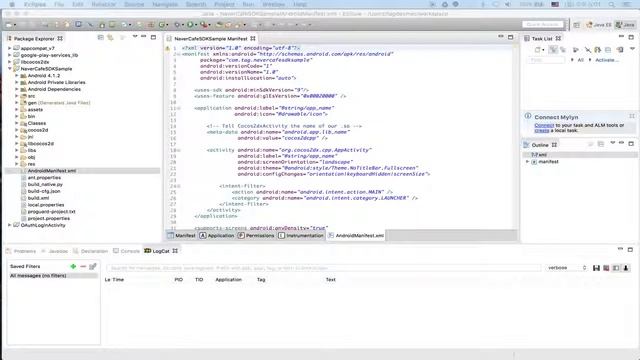Open the Console view tab

point(126,251)
